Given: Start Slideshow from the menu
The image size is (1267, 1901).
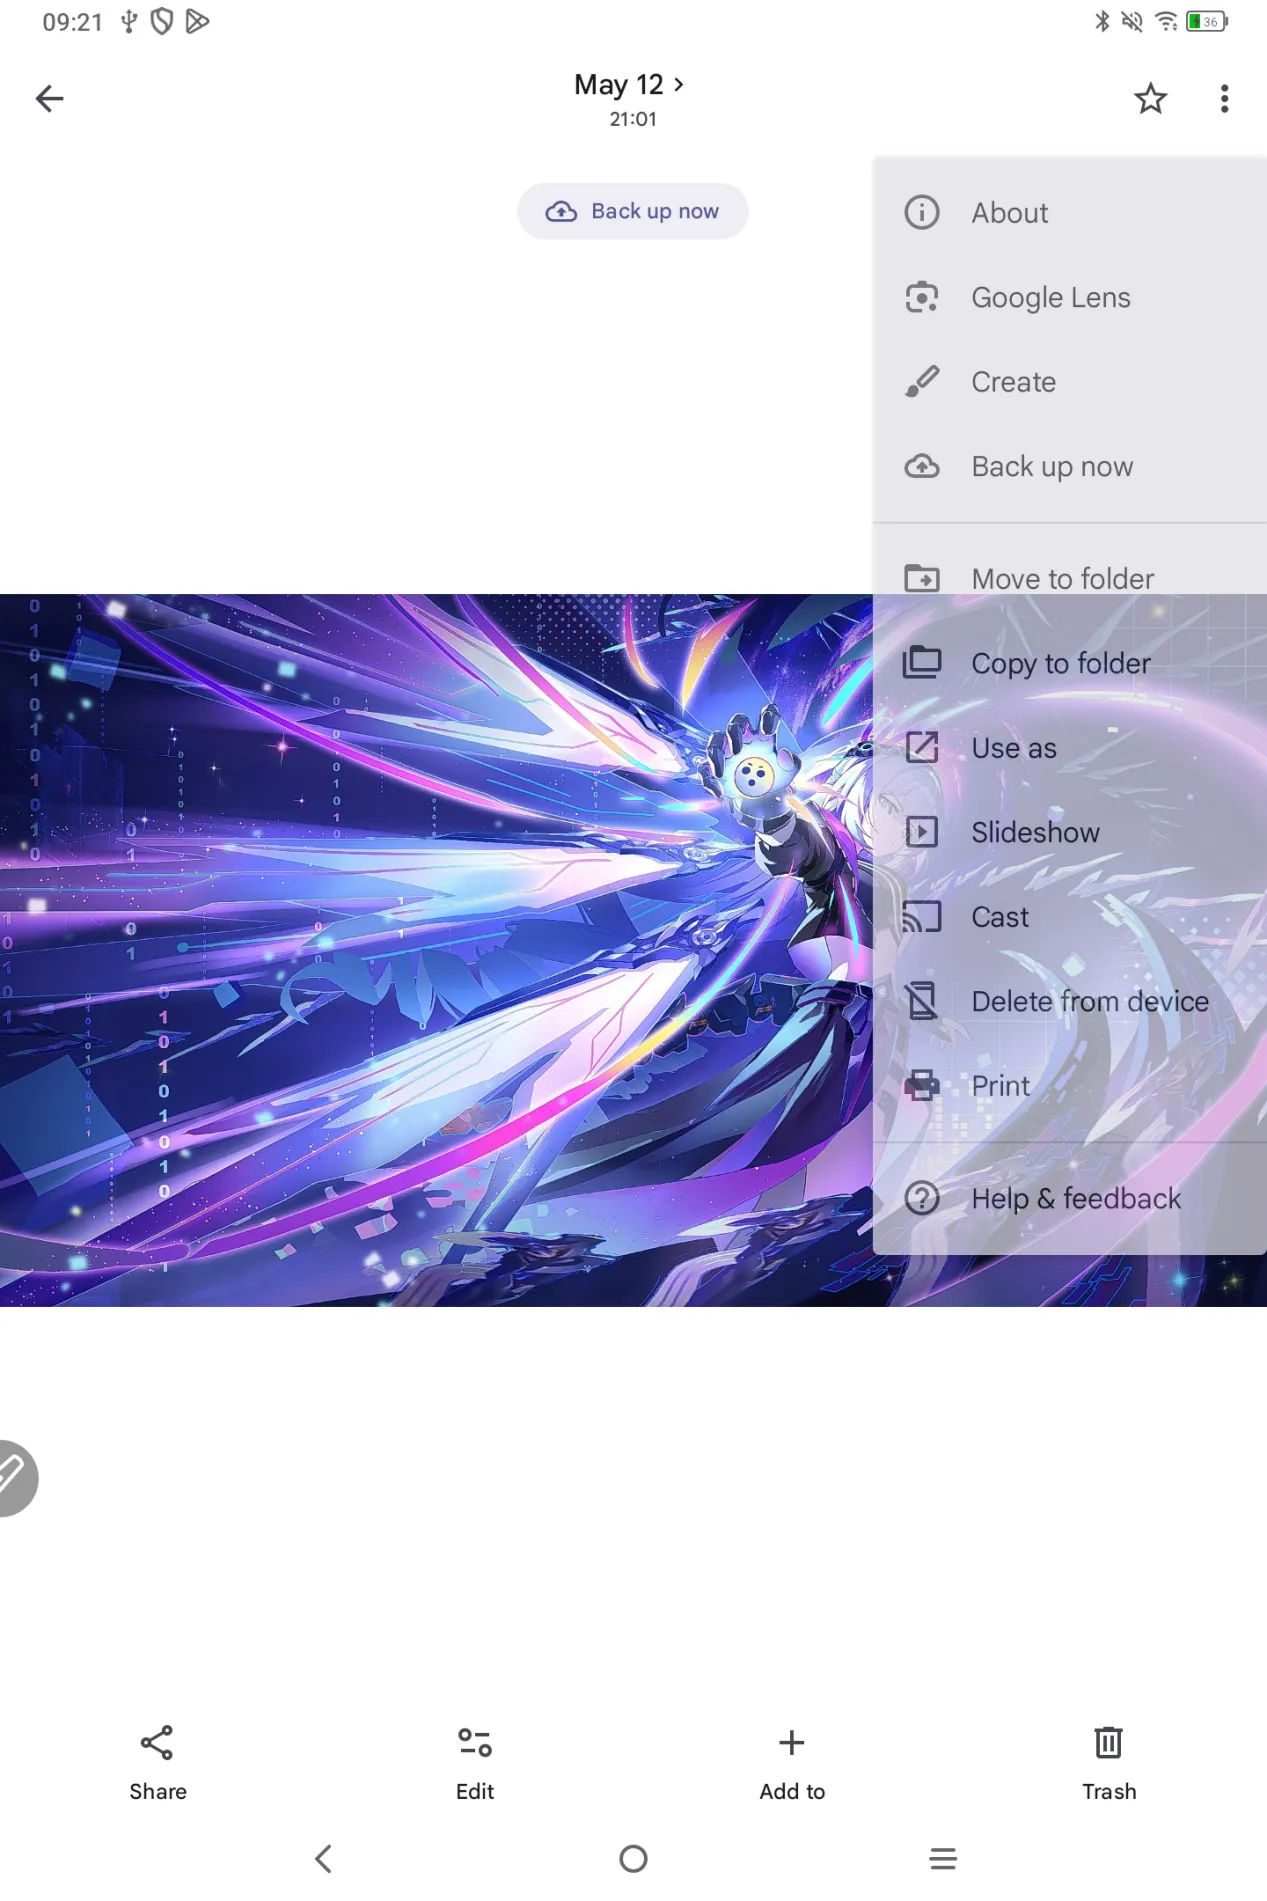Looking at the screenshot, I should (x=1070, y=832).
